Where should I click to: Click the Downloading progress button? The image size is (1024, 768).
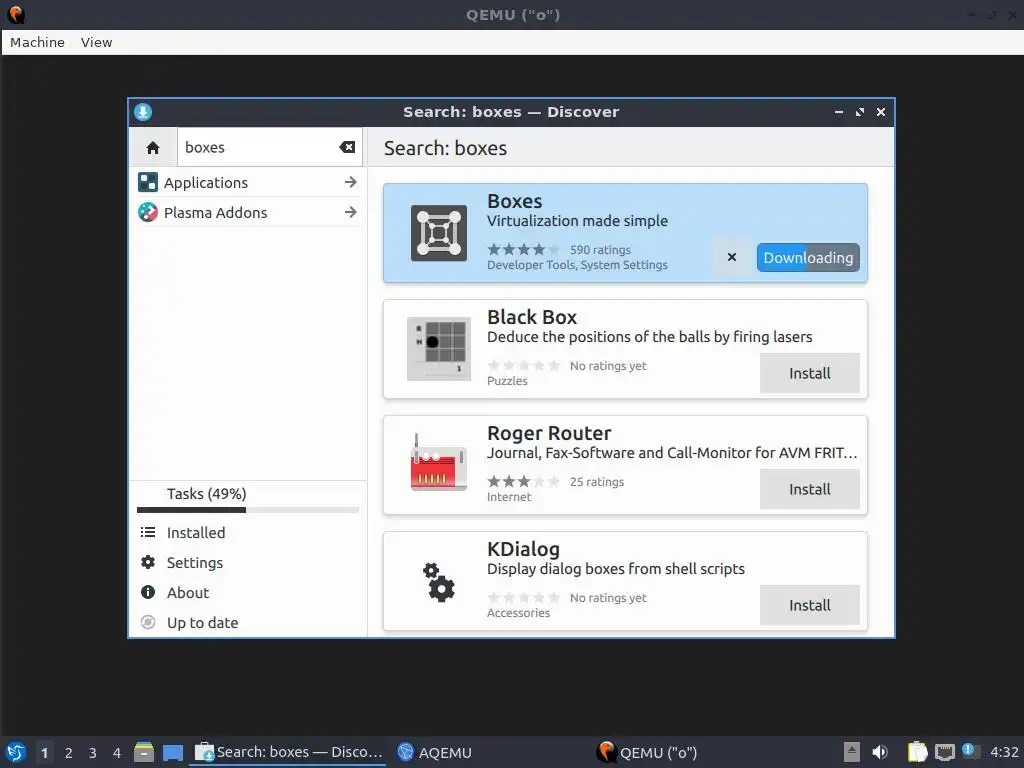click(808, 257)
